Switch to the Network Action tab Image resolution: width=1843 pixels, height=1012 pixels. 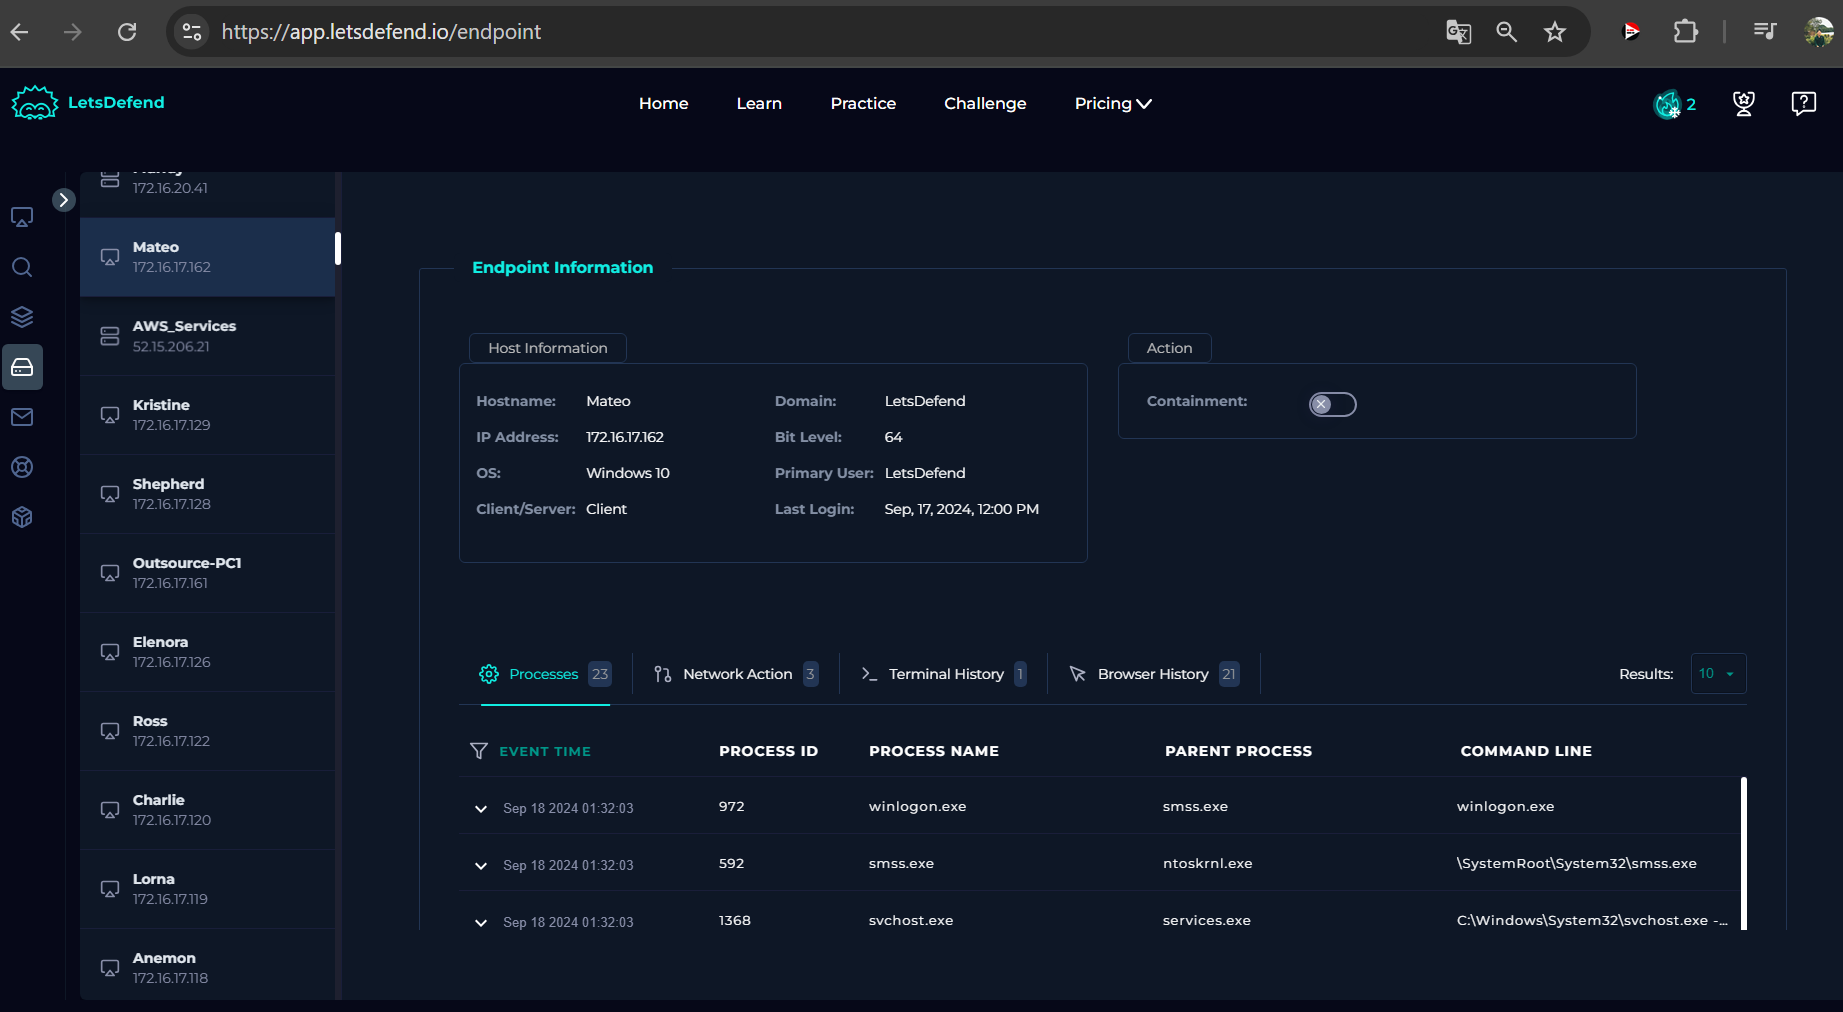click(736, 674)
